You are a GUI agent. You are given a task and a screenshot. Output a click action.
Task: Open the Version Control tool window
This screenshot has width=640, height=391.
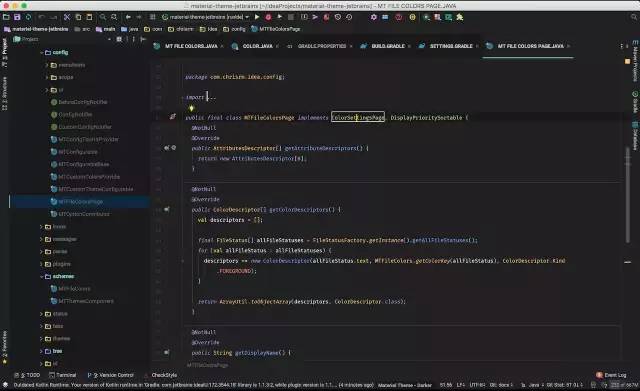[x=110, y=375]
